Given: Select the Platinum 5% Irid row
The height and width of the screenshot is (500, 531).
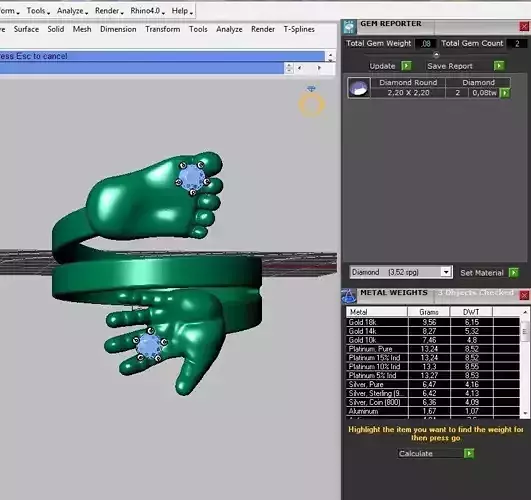Looking at the screenshot, I should tap(433, 375).
